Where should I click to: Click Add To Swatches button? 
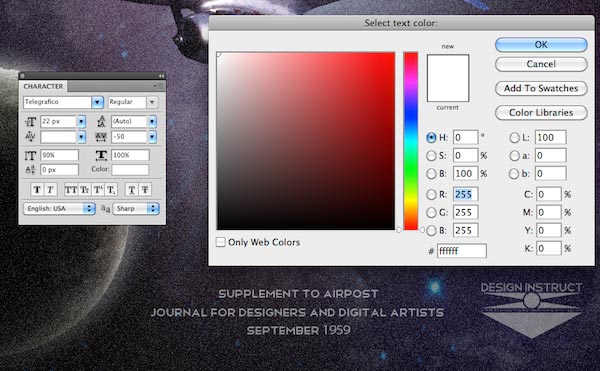click(541, 88)
